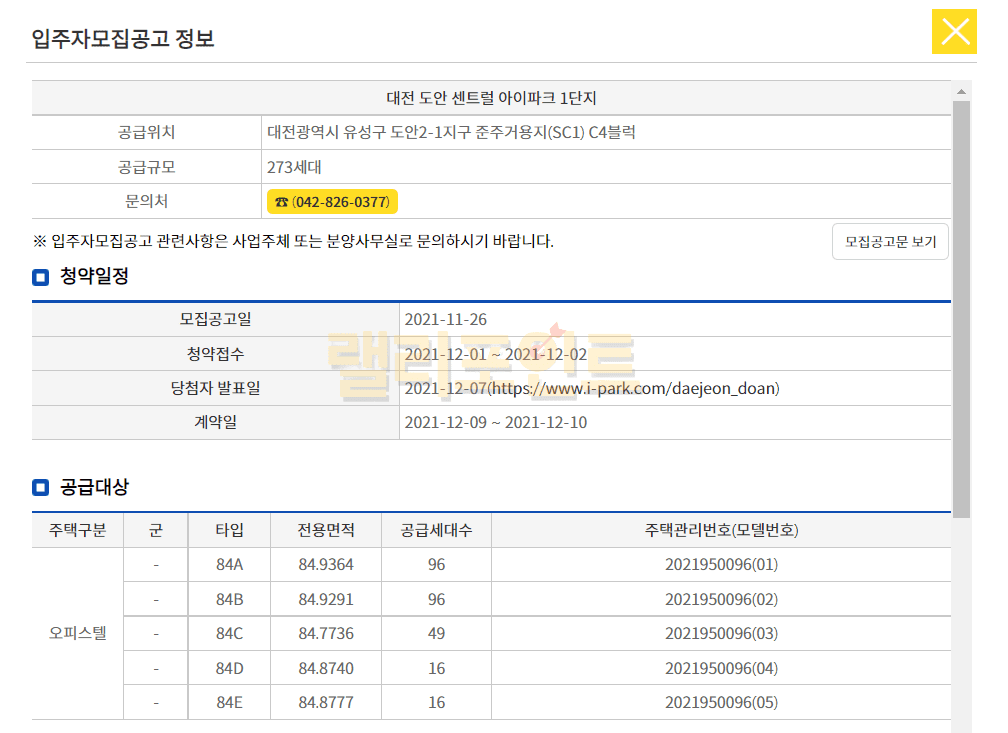The height and width of the screenshot is (733, 1008).
Task: Click the vertical scrollbar thumb
Action: coord(961,300)
